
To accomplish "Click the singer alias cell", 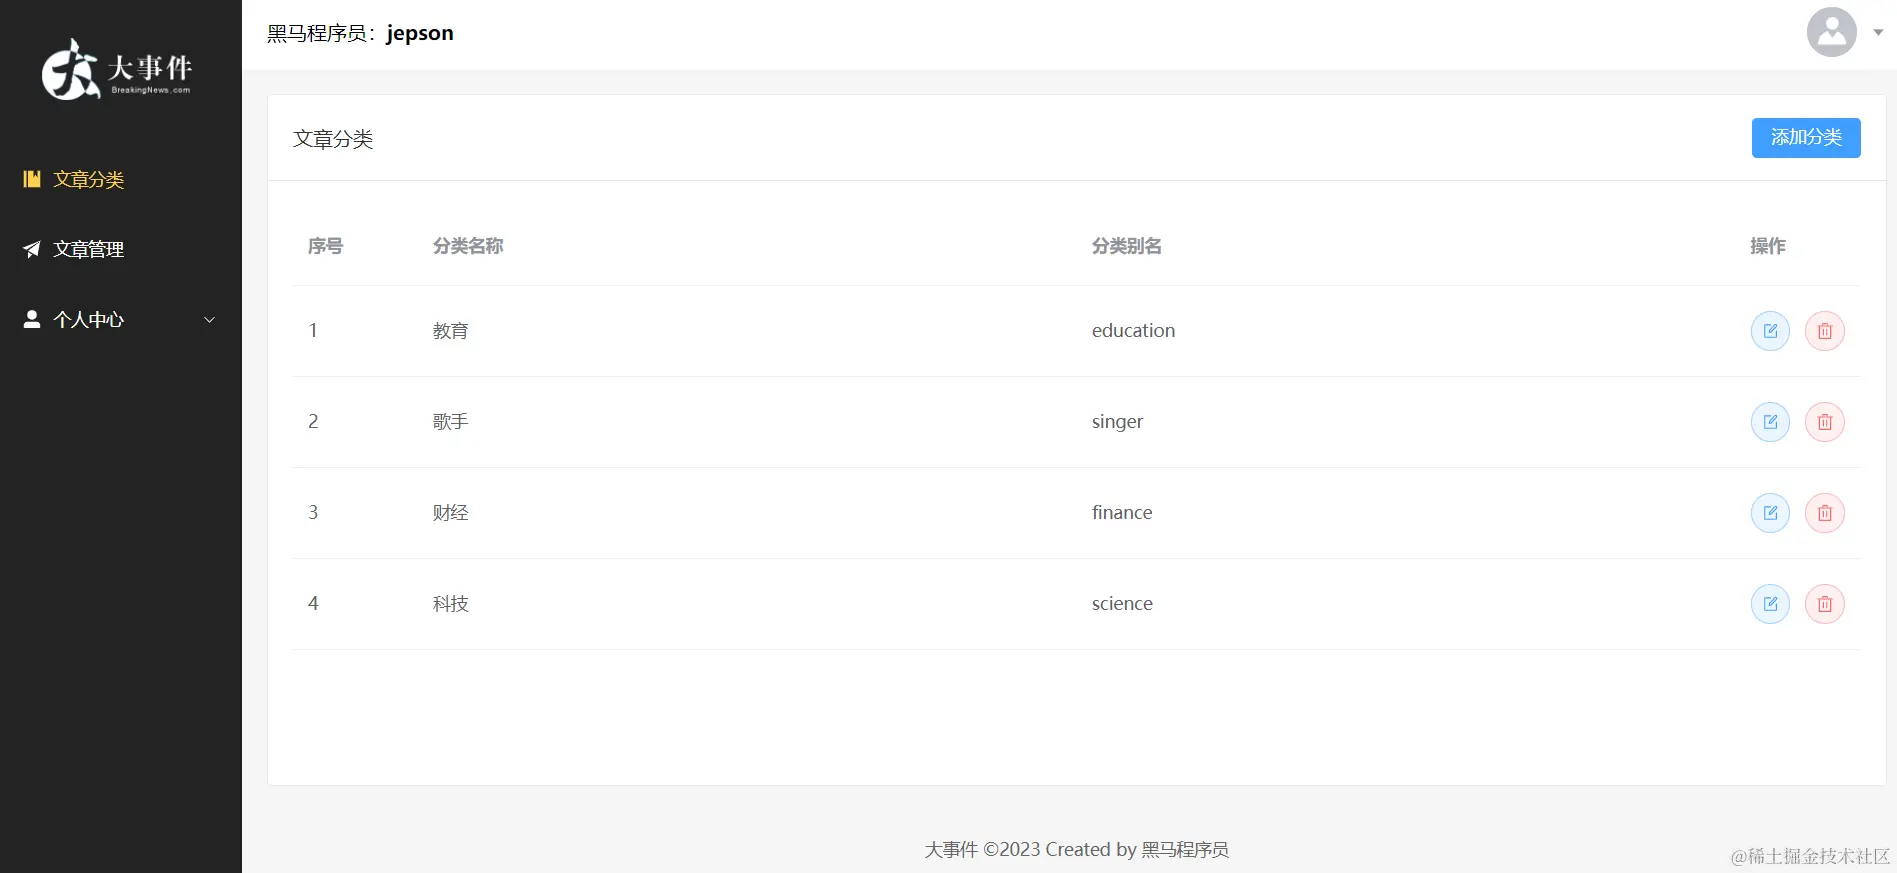I will pyautogui.click(x=1117, y=422).
